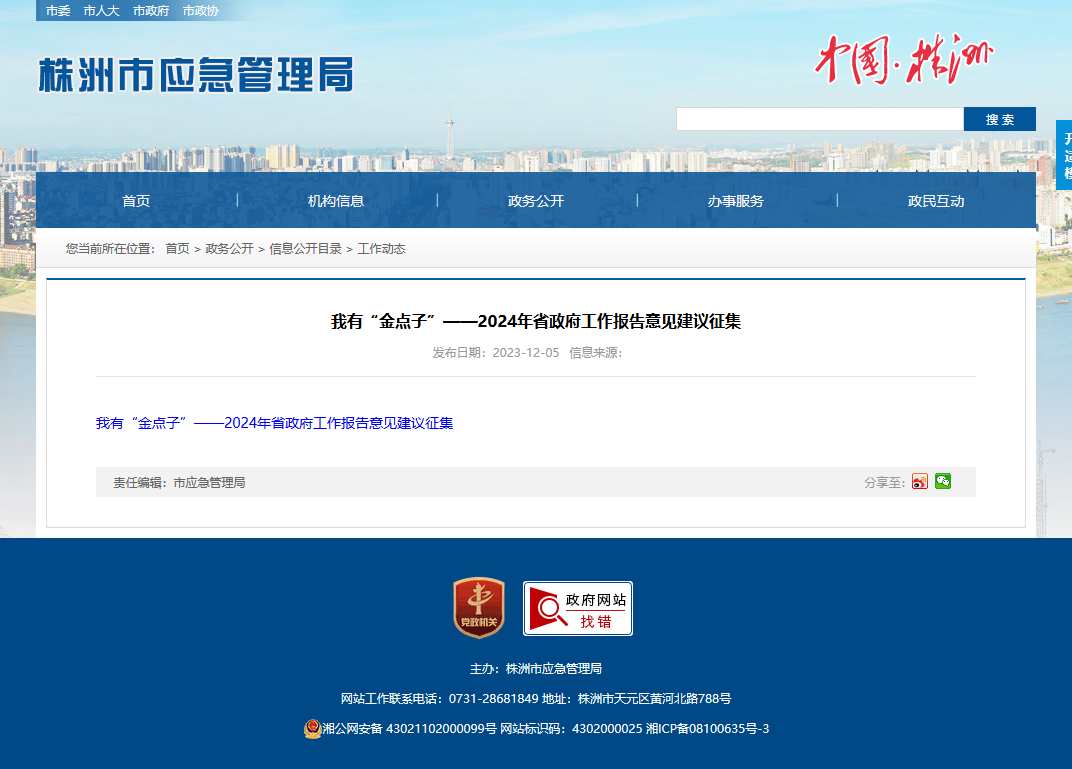Viewport: 1072px width, 769px height.
Task: Go to 办事服务 in the navigation bar
Action: click(x=736, y=201)
